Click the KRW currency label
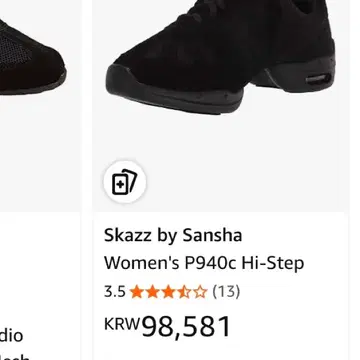The width and height of the screenshot is (360, 360). (122, 323)
